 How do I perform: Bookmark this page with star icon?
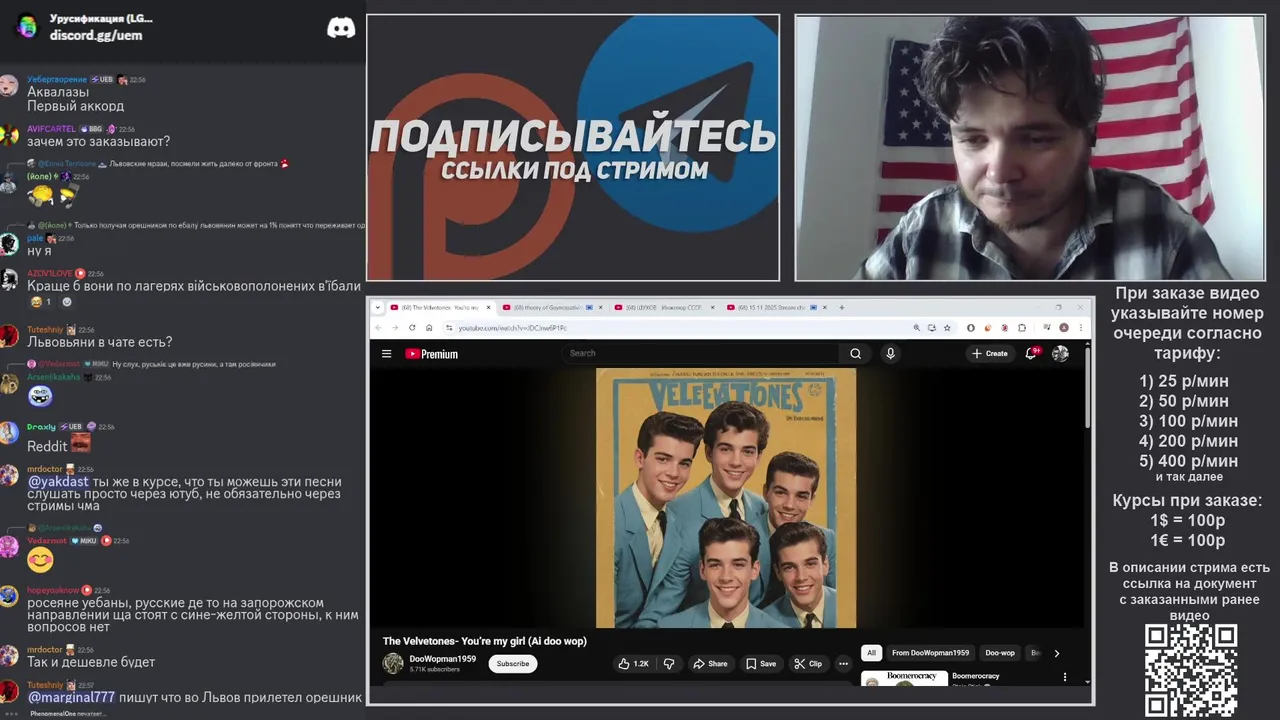tap(947, 327)
